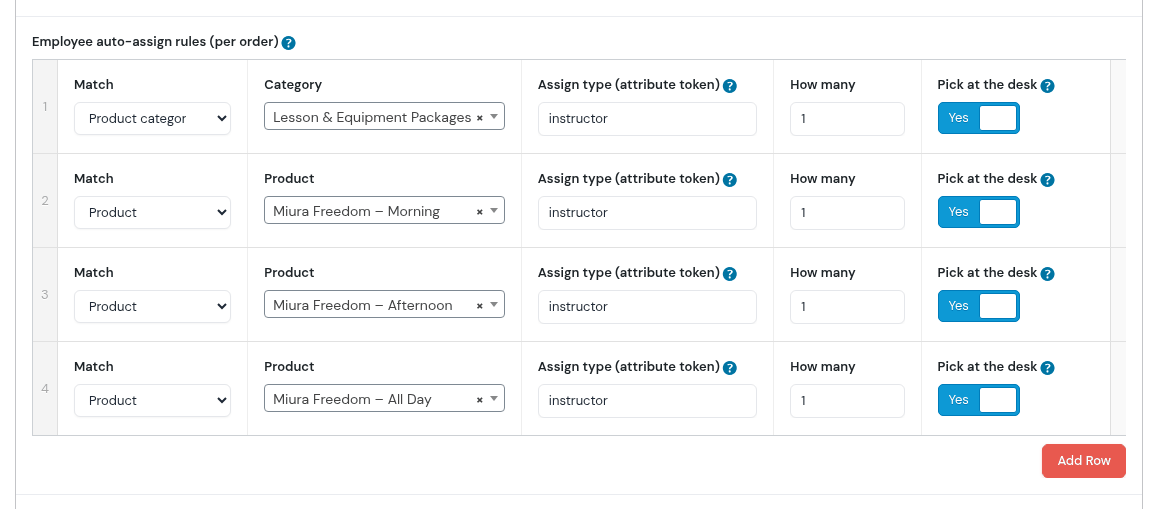
Task: Select row number 3 handle
Action: (x=45, y=294)
